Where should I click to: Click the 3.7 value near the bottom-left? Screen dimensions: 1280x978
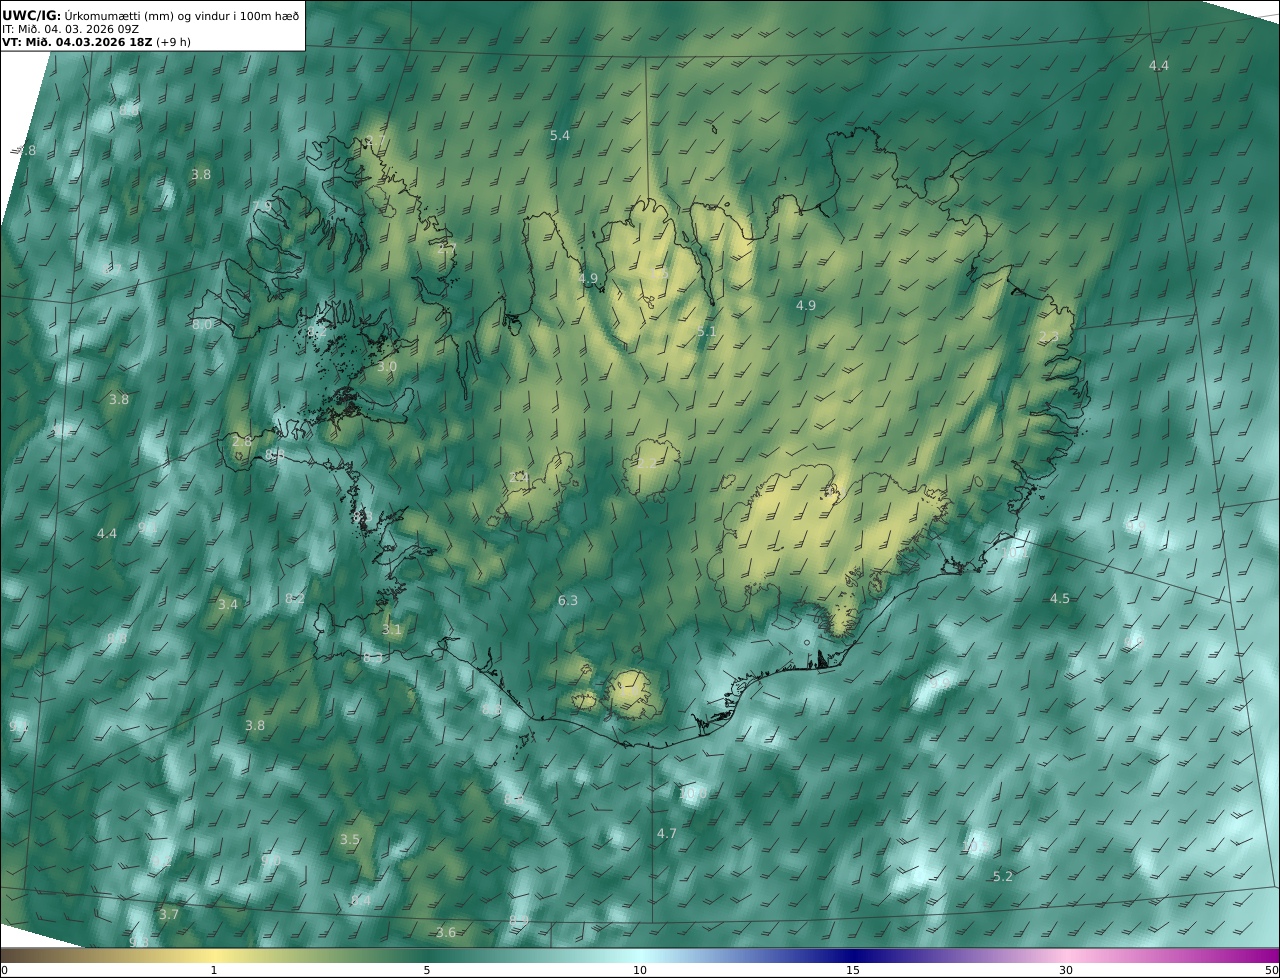[x=169, y=915]
